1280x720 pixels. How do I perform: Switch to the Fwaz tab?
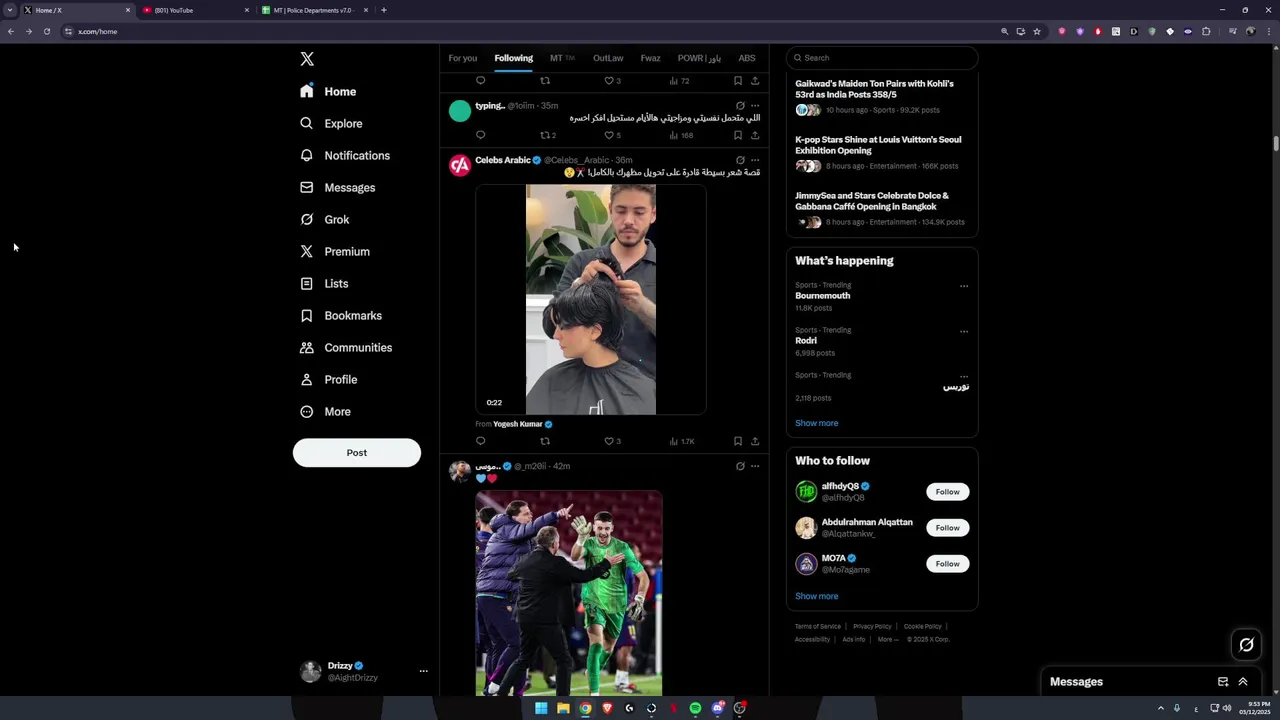click(650, 58)
